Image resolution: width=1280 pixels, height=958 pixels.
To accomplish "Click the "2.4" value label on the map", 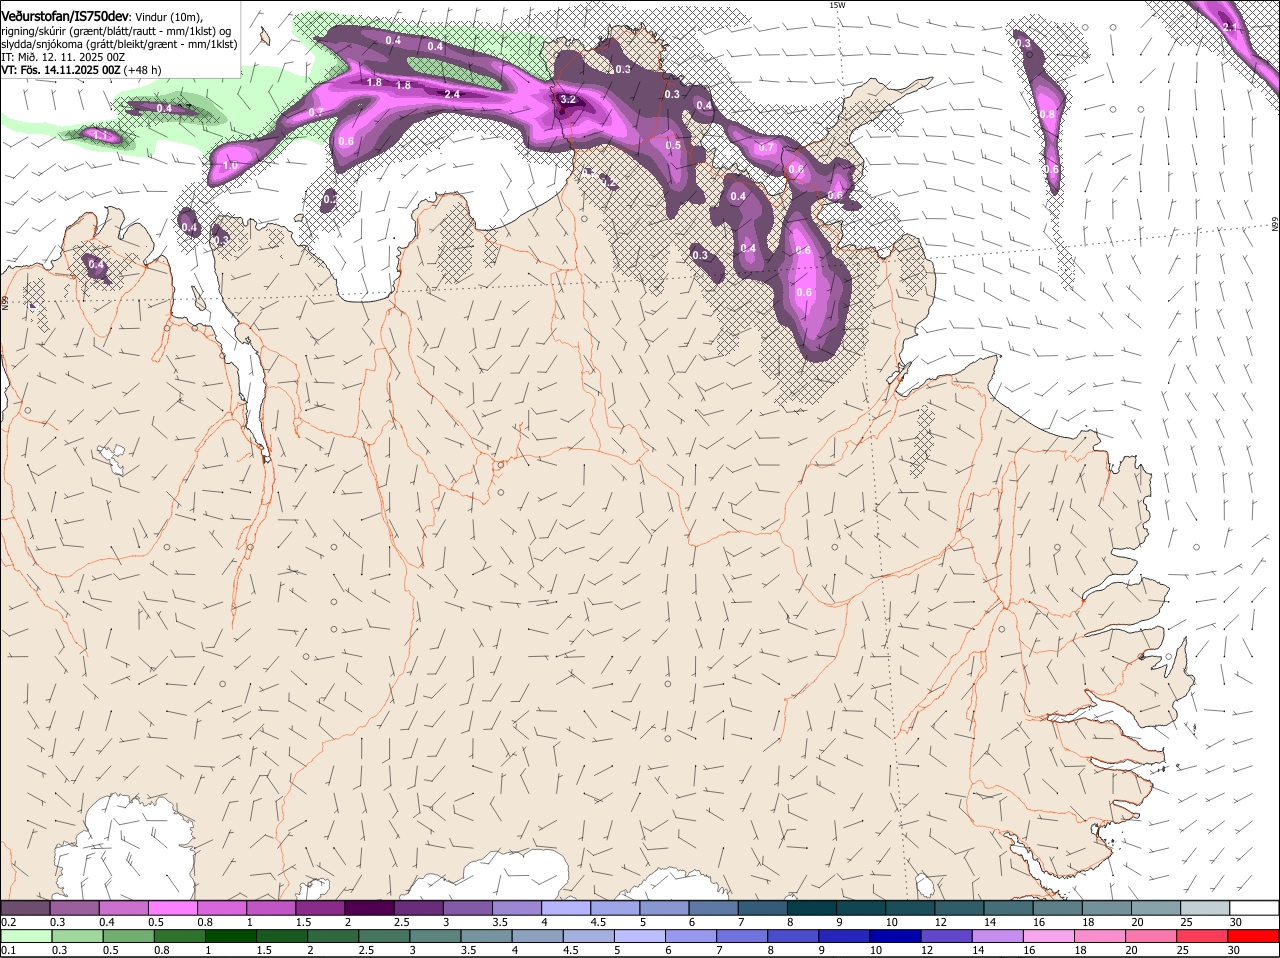I will (x=451, y=94).
